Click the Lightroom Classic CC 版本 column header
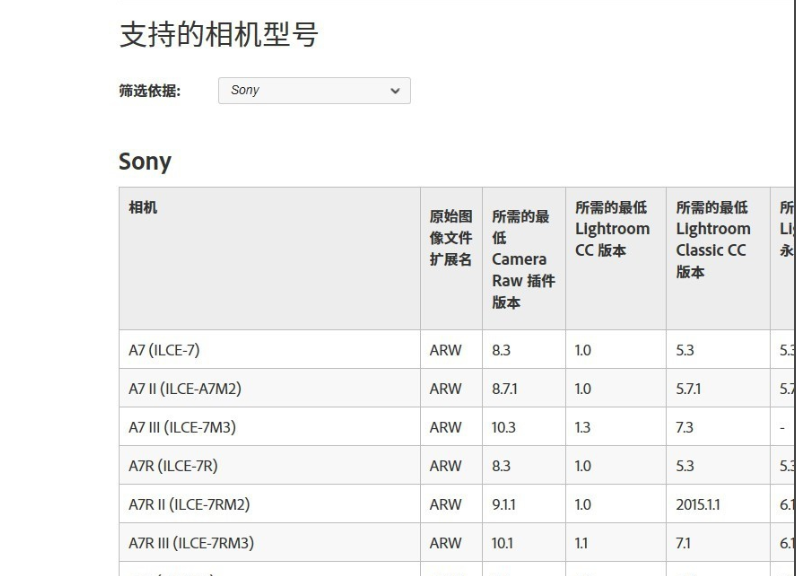The height and width of the screenshot is (576, 796). coord(714,240)
